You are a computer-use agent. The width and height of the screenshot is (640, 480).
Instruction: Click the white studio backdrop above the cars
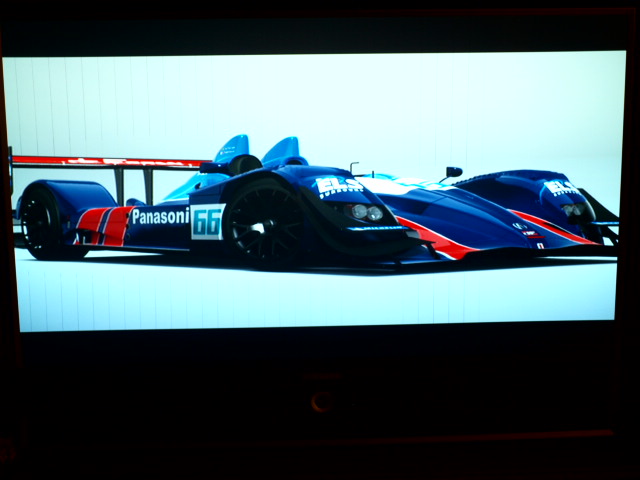pyautogui.click(x=400, y=100)
